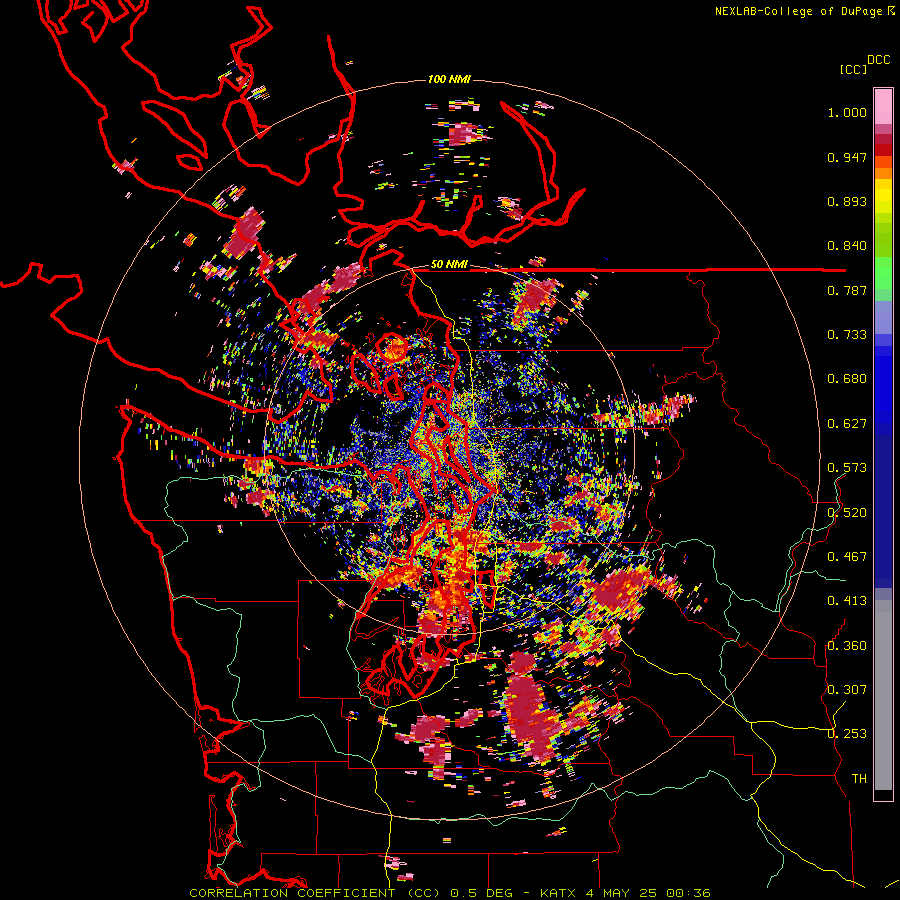This screenshot has height=900, width=900.
Task: Click the 100 NMI range ring label
Action: 449,79
